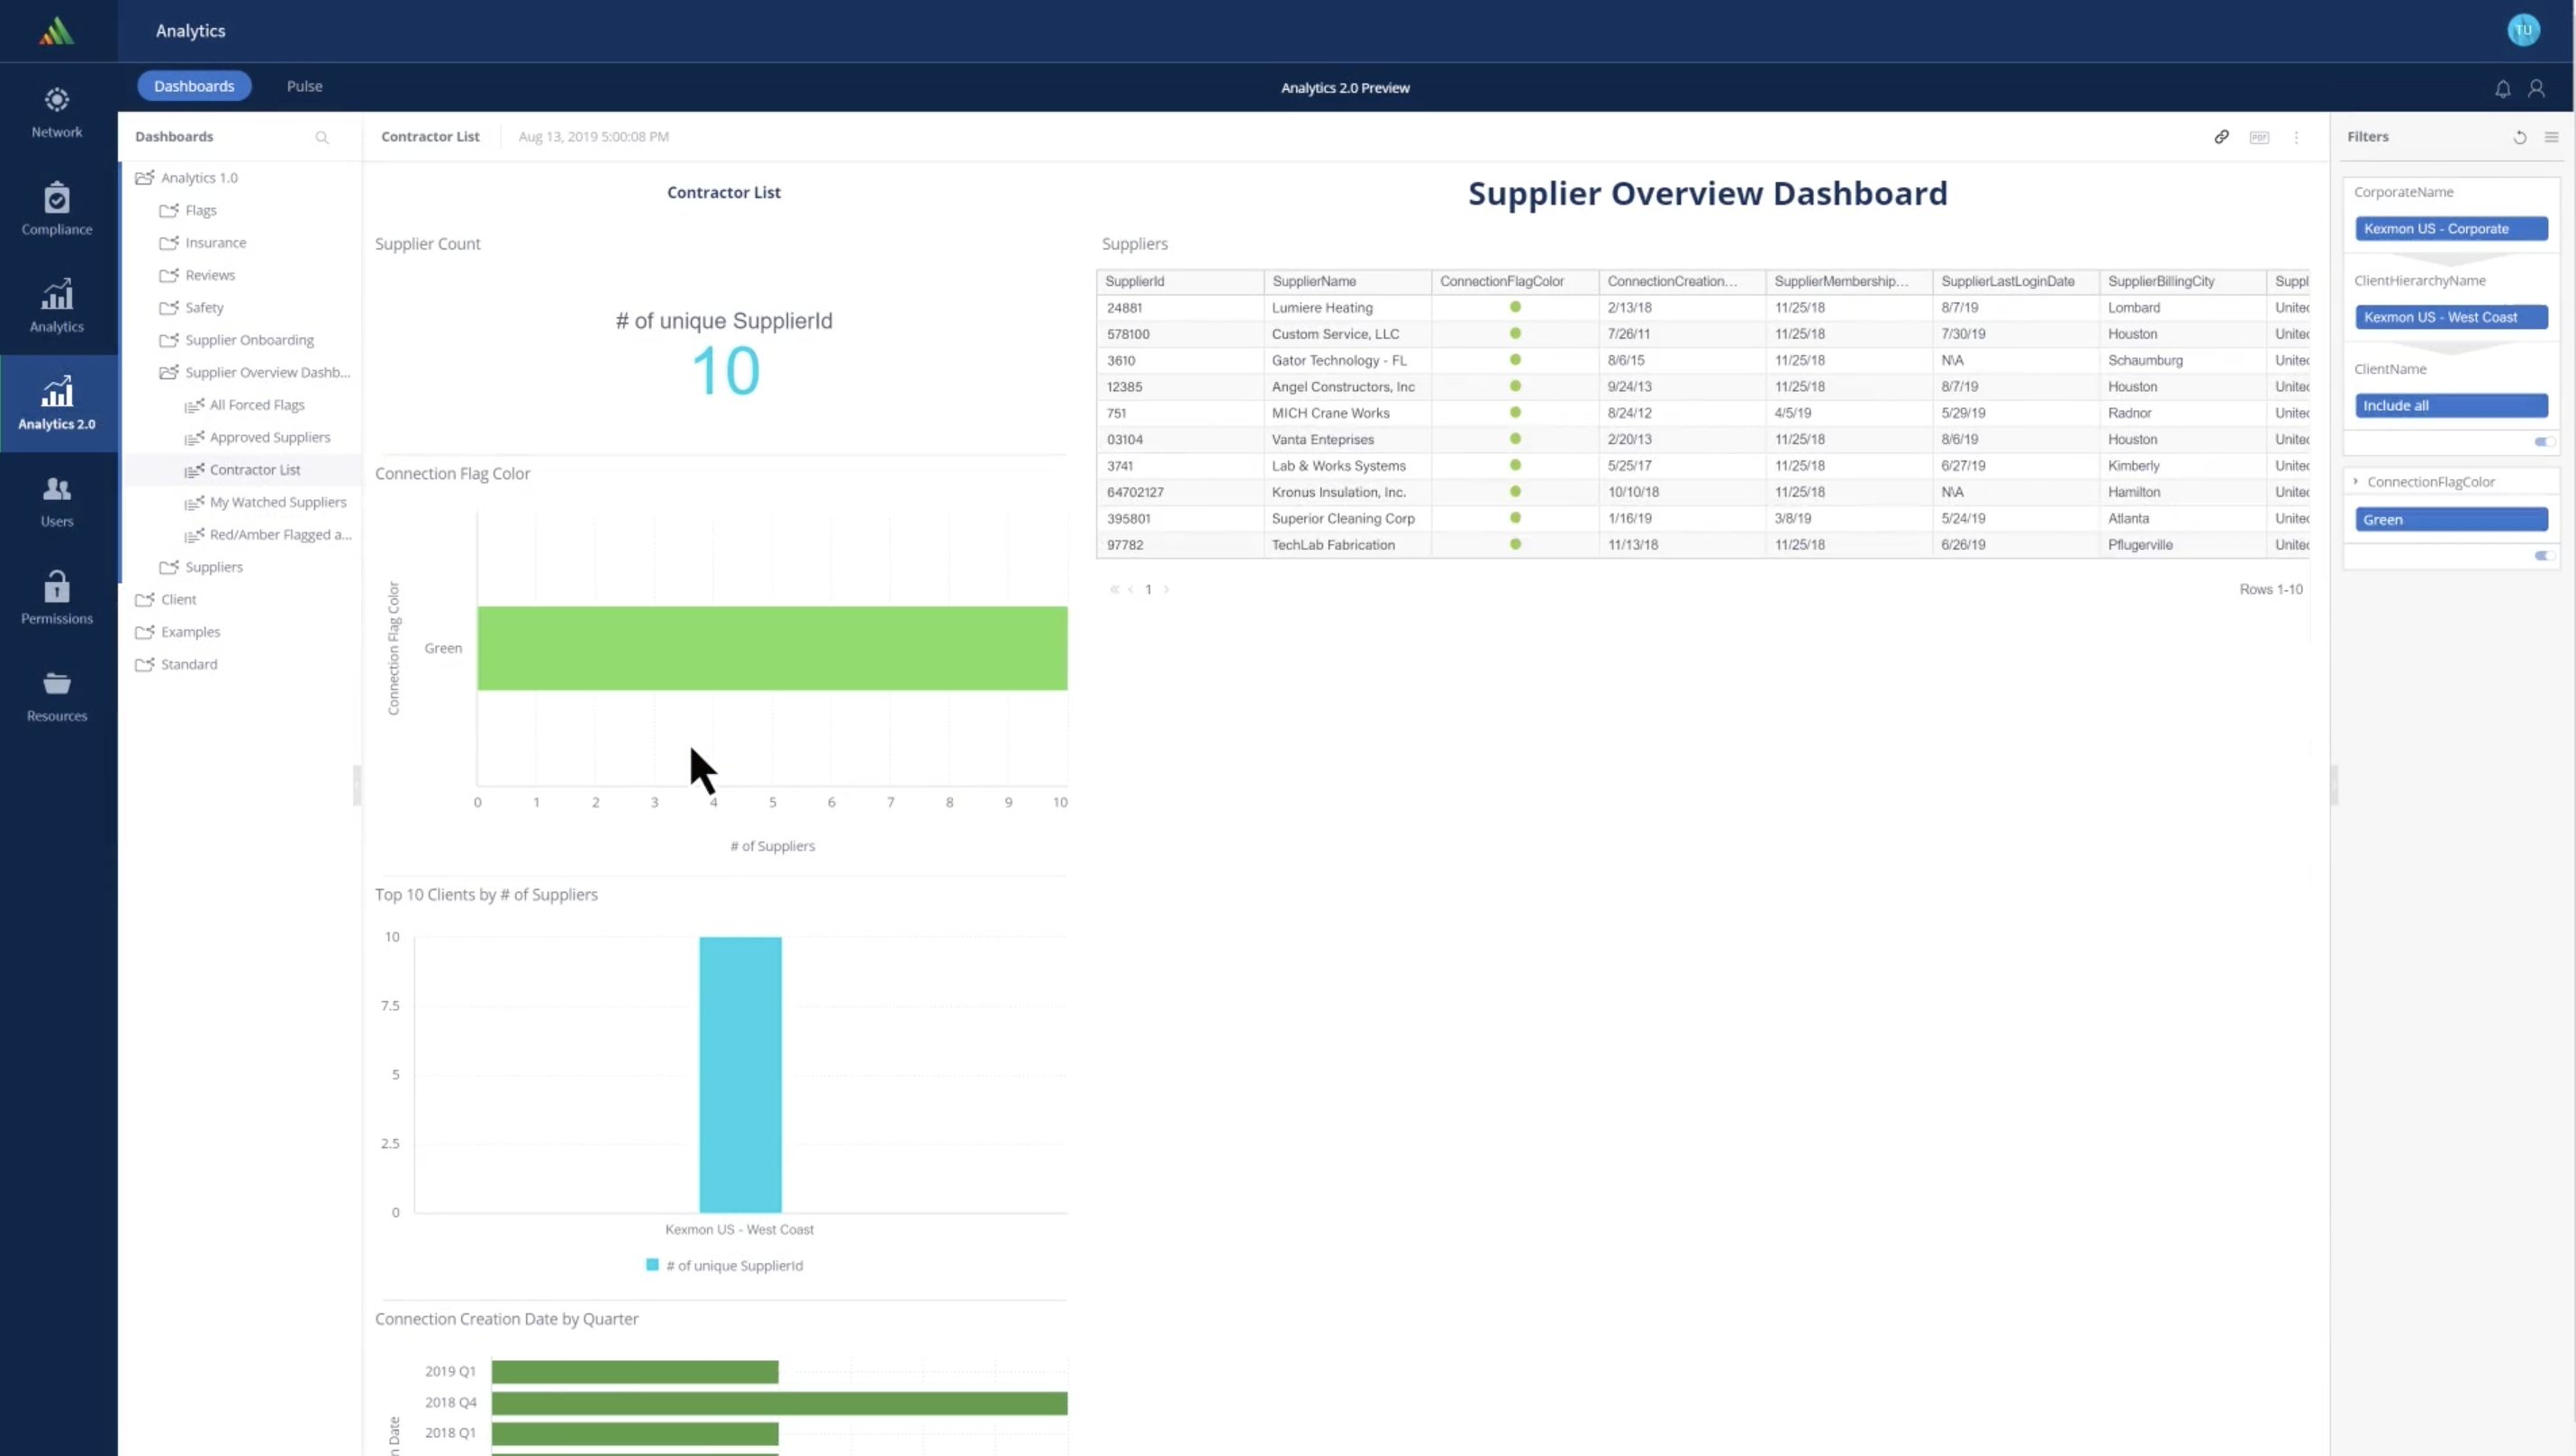Switch to the Pulse tab
The image size is (2576, 1456).
point(304,86)
